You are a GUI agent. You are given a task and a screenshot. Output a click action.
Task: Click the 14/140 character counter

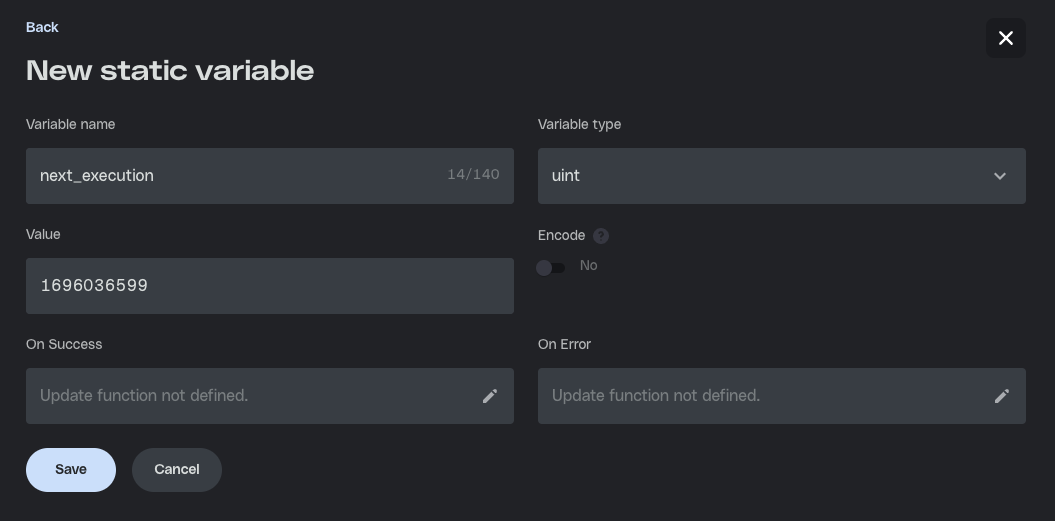coord(473,175)
